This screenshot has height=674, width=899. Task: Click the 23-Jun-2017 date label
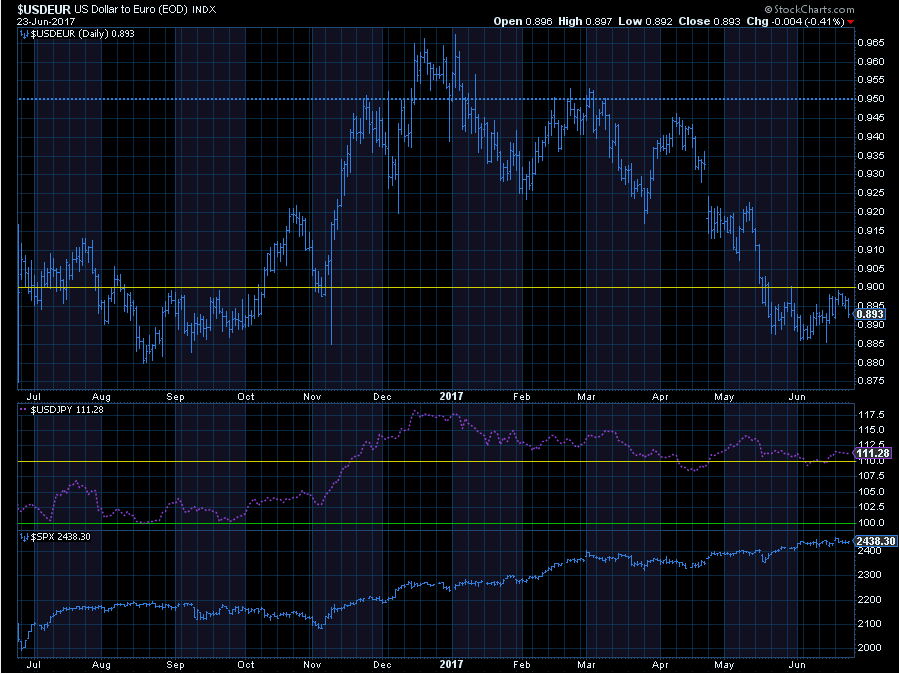[x=45, y=21]
